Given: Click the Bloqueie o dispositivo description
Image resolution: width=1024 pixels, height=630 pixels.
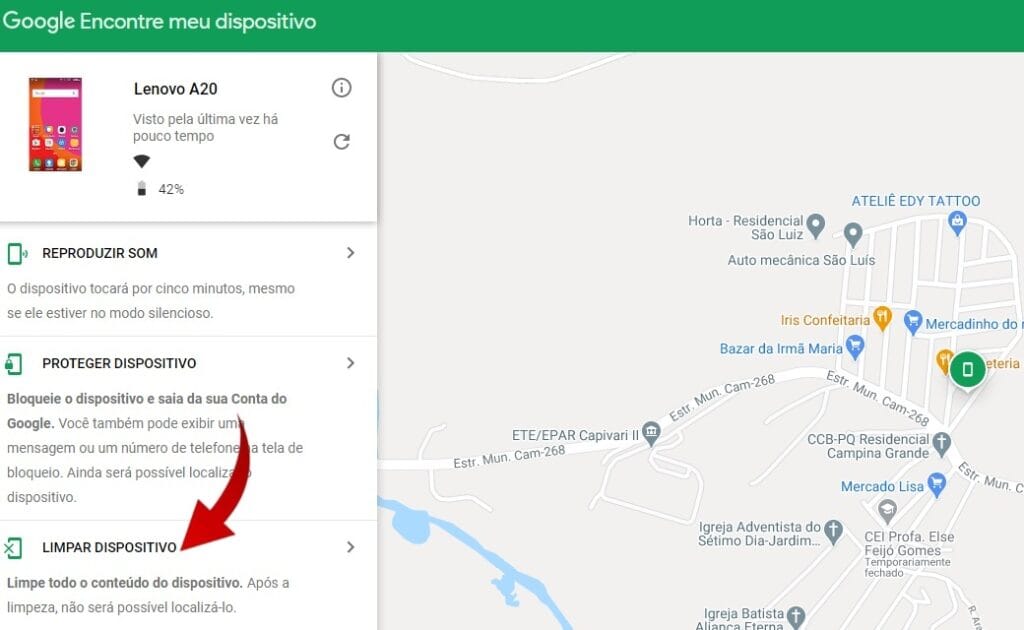Looking at the screenshot, I should [155, 448].
